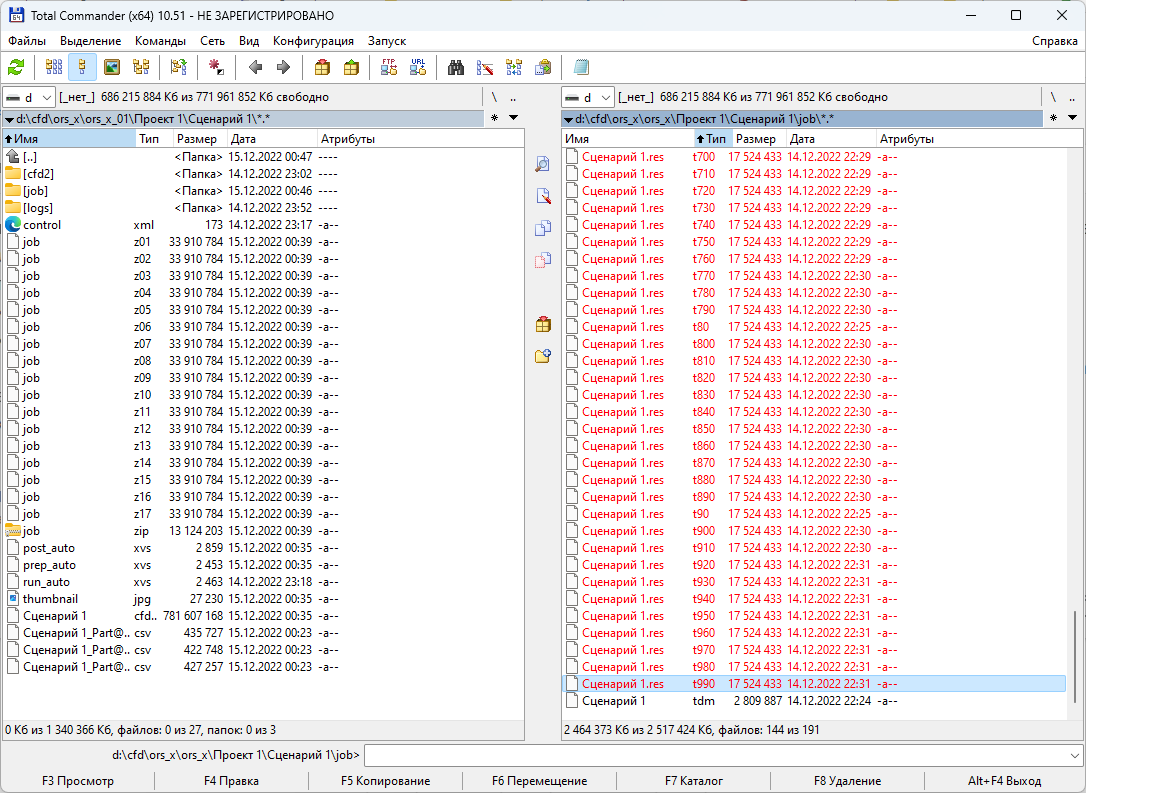This screenshot has height=793, width=1152.
Task: Click F4 Правка button
Action: point(231,781)
